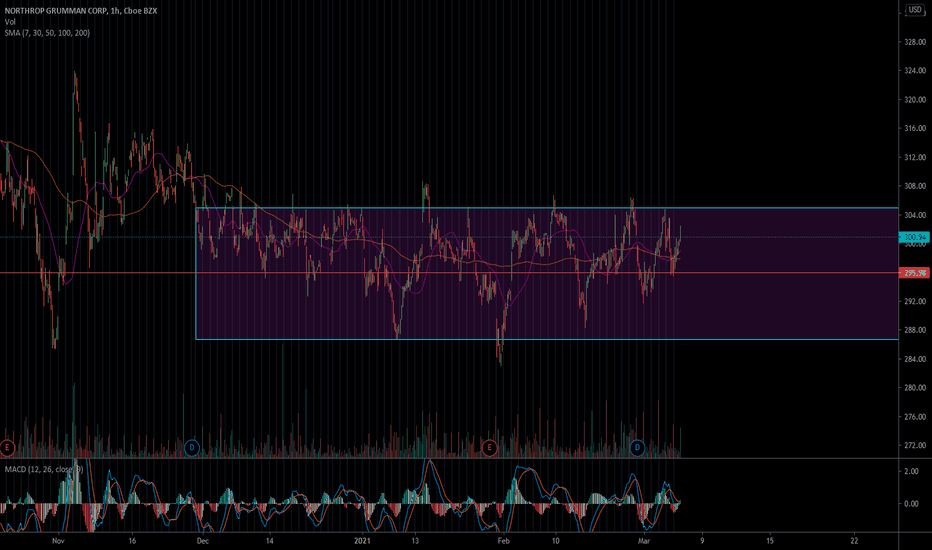The image size is (932, 550).
Task: Click the 2021 label on time axis
Action: click(x=362, y=540)
